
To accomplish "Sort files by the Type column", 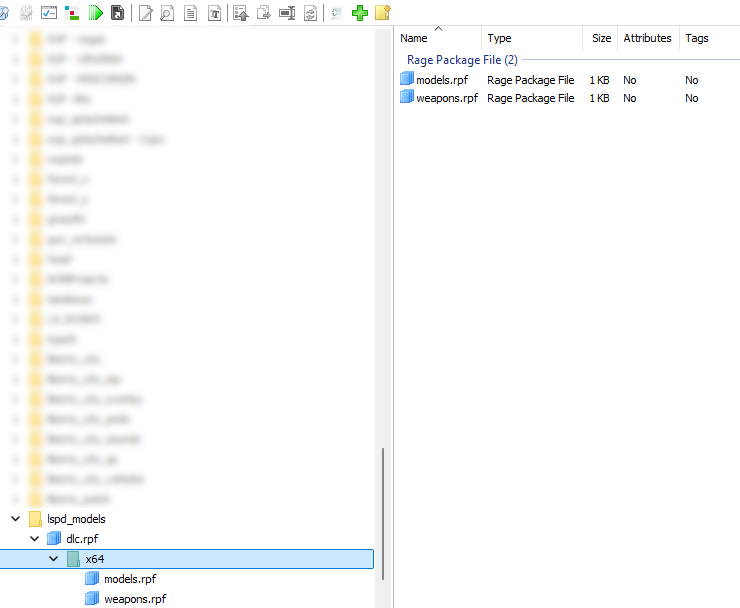I will 530,38.
